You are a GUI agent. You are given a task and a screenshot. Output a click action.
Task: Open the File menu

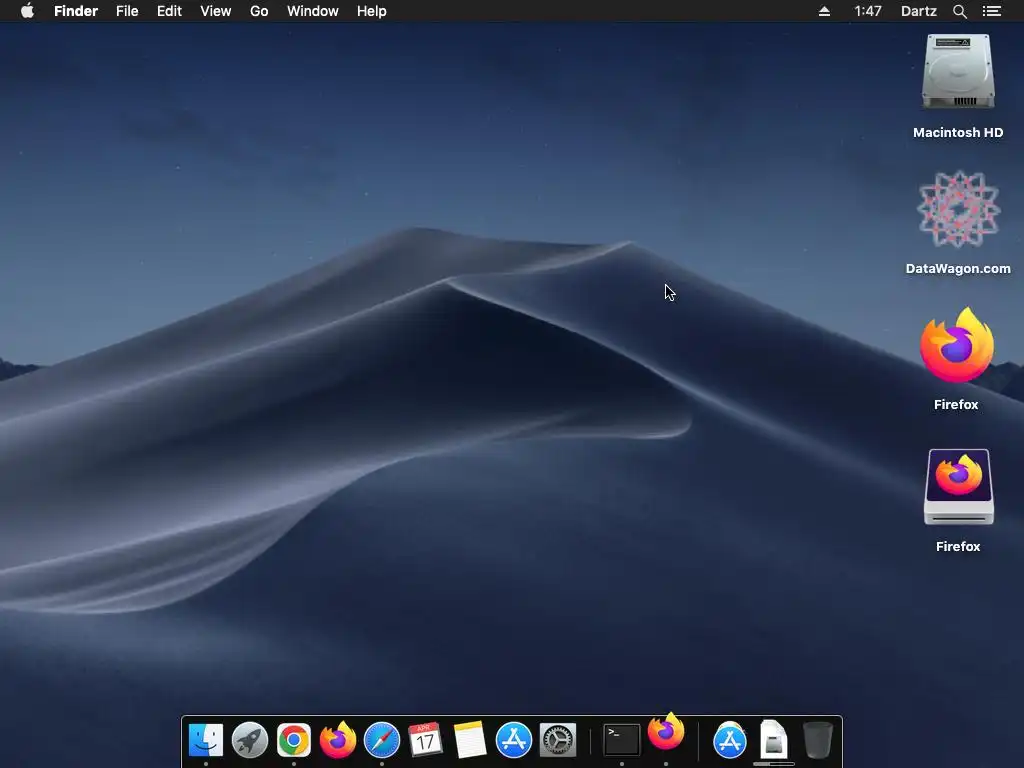127,11
